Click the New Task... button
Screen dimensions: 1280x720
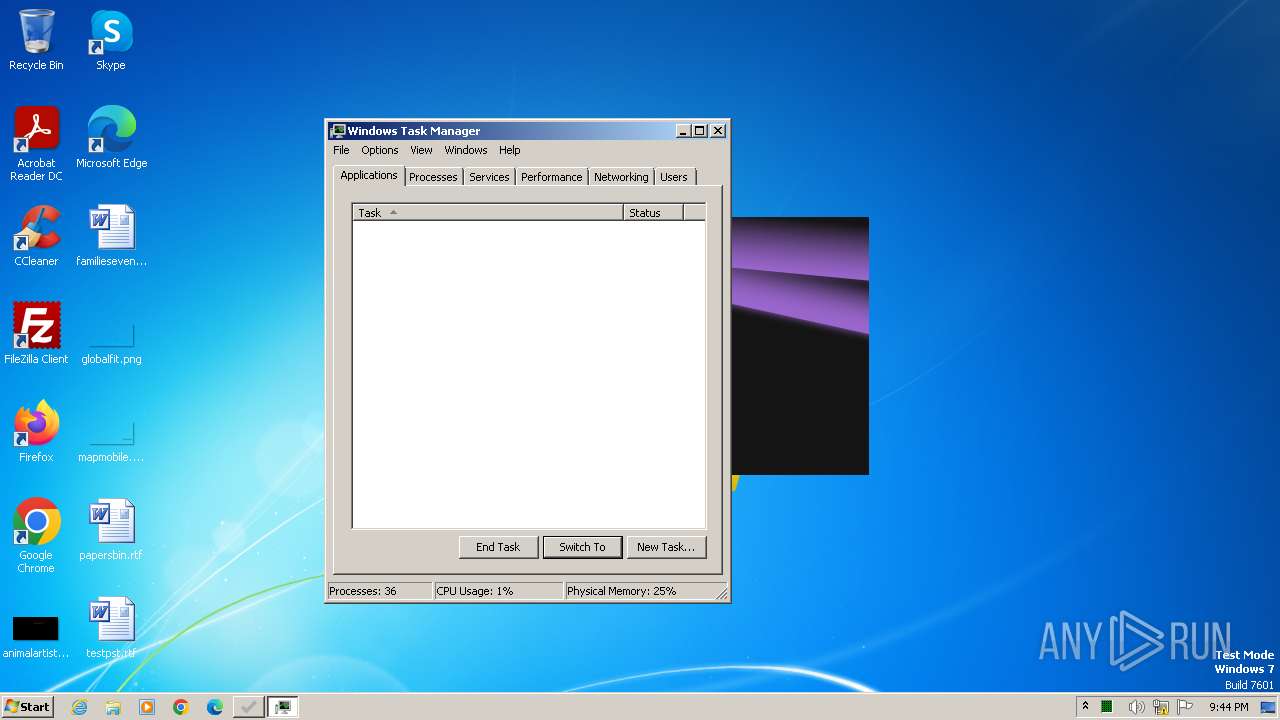[666, 547]
